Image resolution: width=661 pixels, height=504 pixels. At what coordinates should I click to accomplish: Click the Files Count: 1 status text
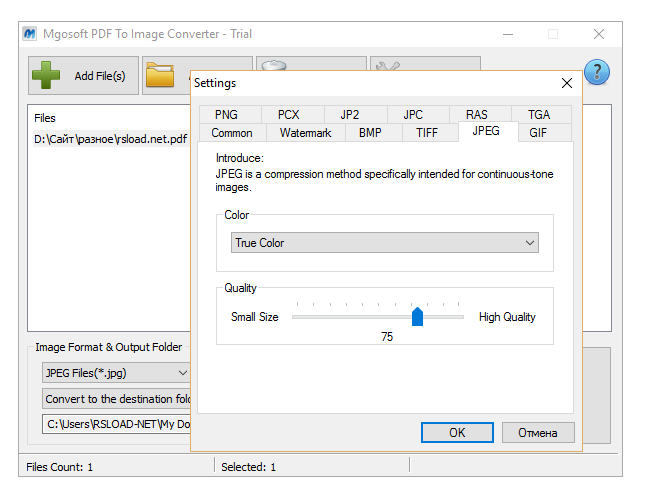59,467
